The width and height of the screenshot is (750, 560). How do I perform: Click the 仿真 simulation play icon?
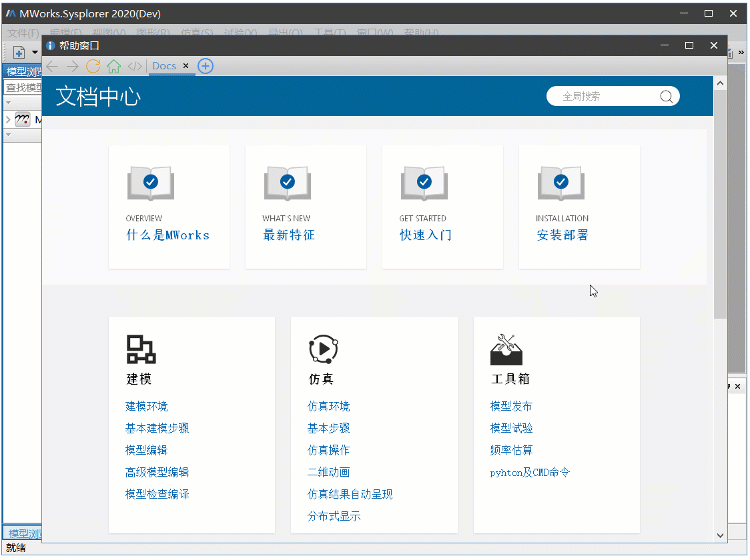click(323, 349)
